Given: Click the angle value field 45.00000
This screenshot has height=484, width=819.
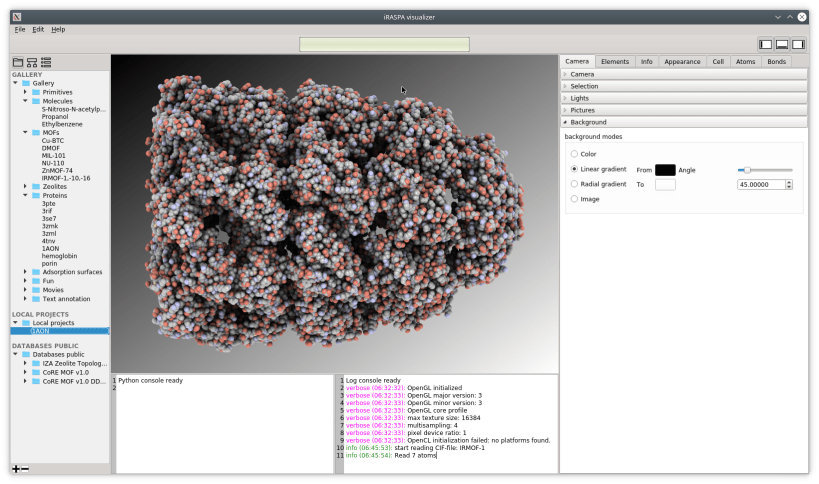Looking at the screenshot, I should pos(761,184).
